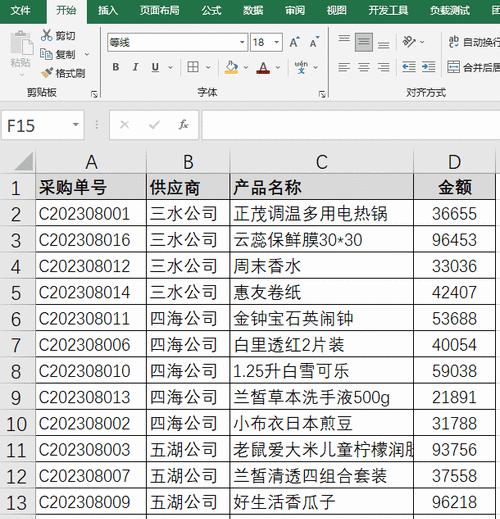The image size is (500, 519).
Task: Open the font name dropdown
Action: (x=242, y=42)
